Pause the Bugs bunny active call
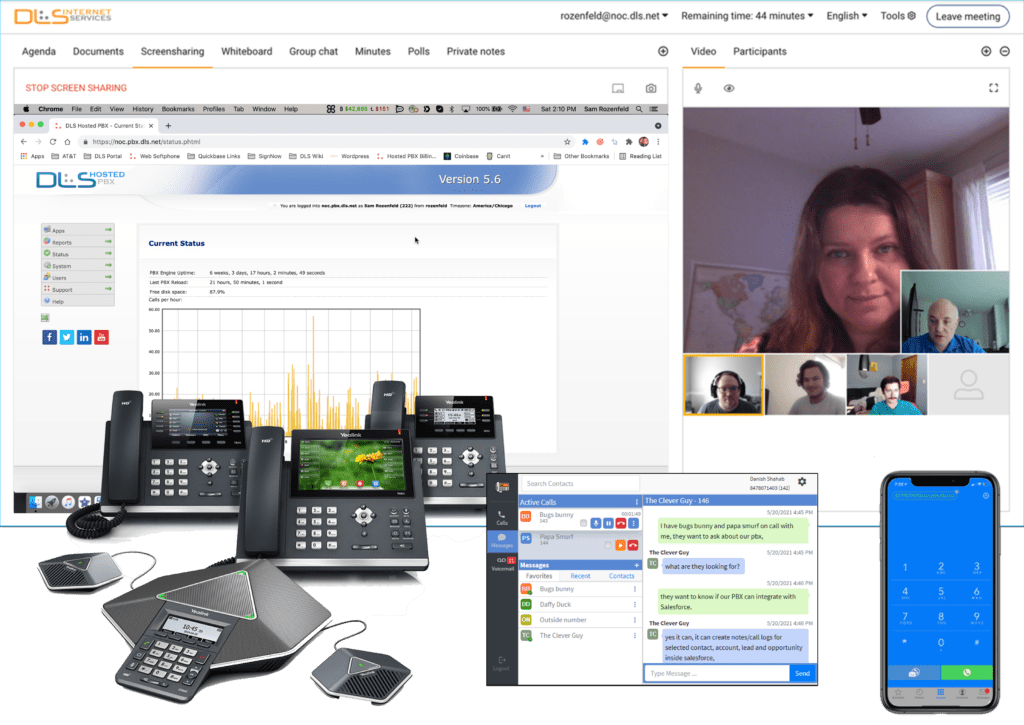This screenshot has width=1024, height=725. coord(608,523)
